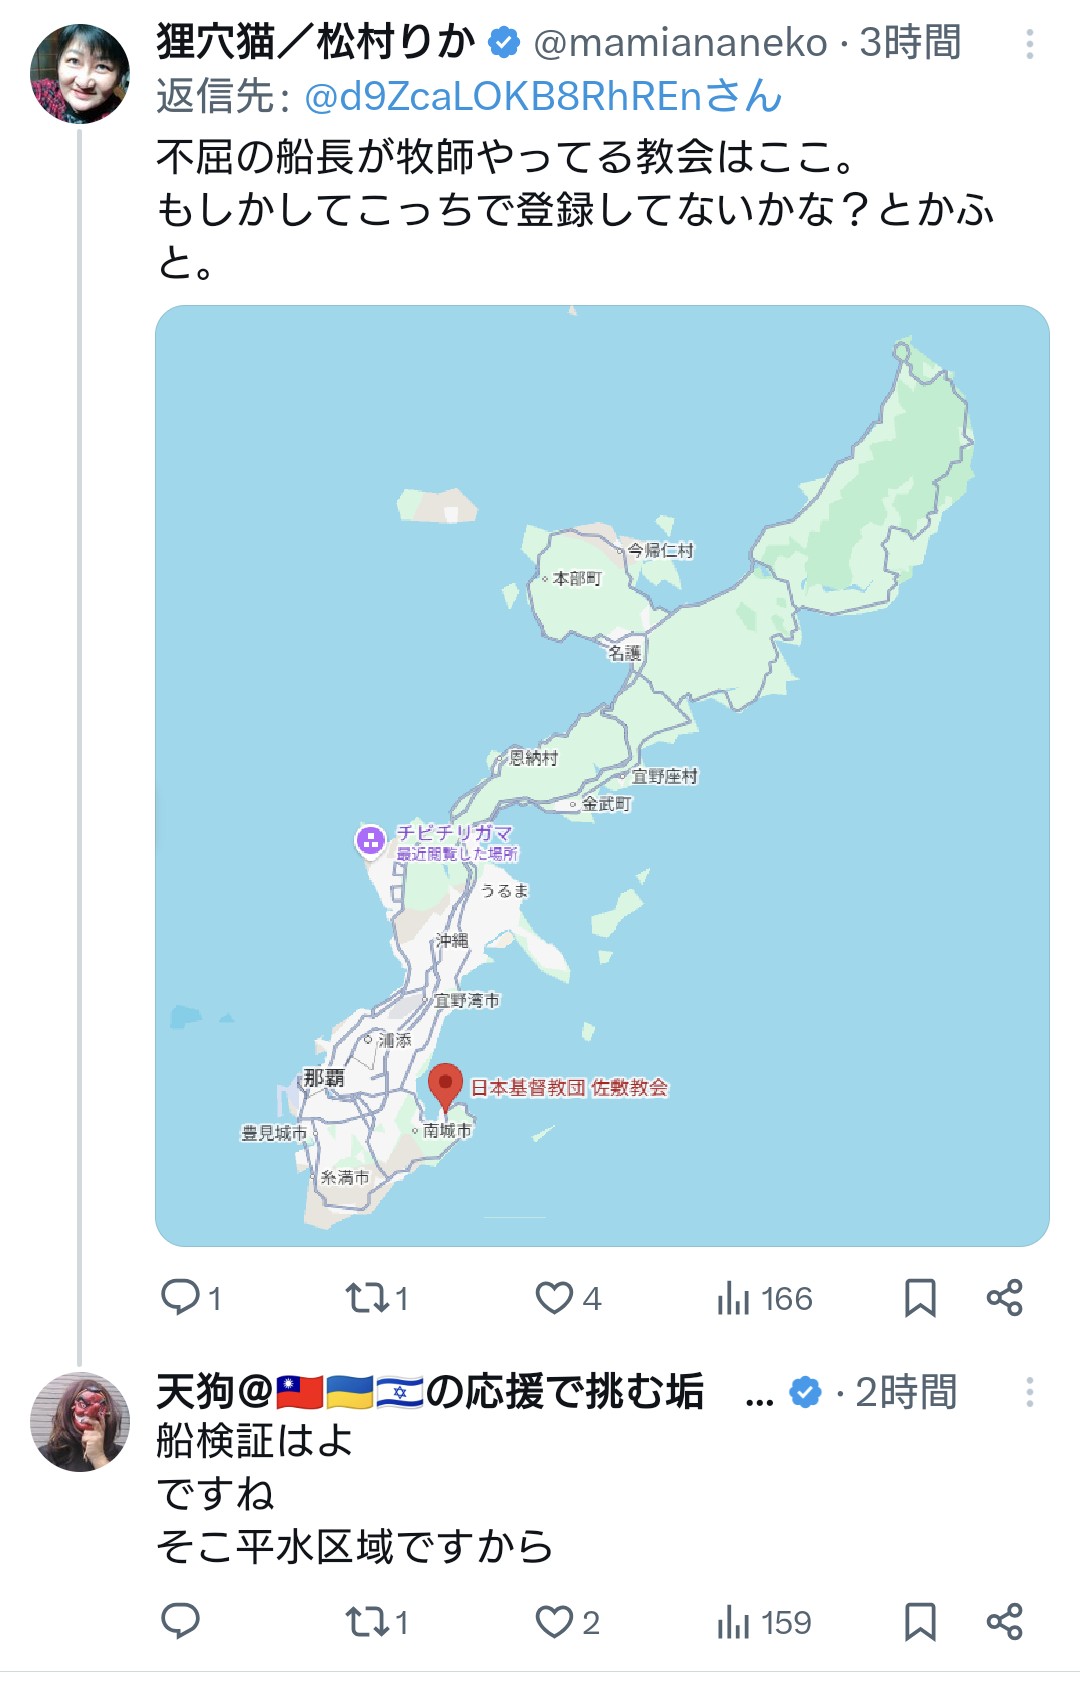The width and height of the screenshot is (1080, 1694).
Task: Like the 船検証はよ tweet
Action: pos(554,1622)
